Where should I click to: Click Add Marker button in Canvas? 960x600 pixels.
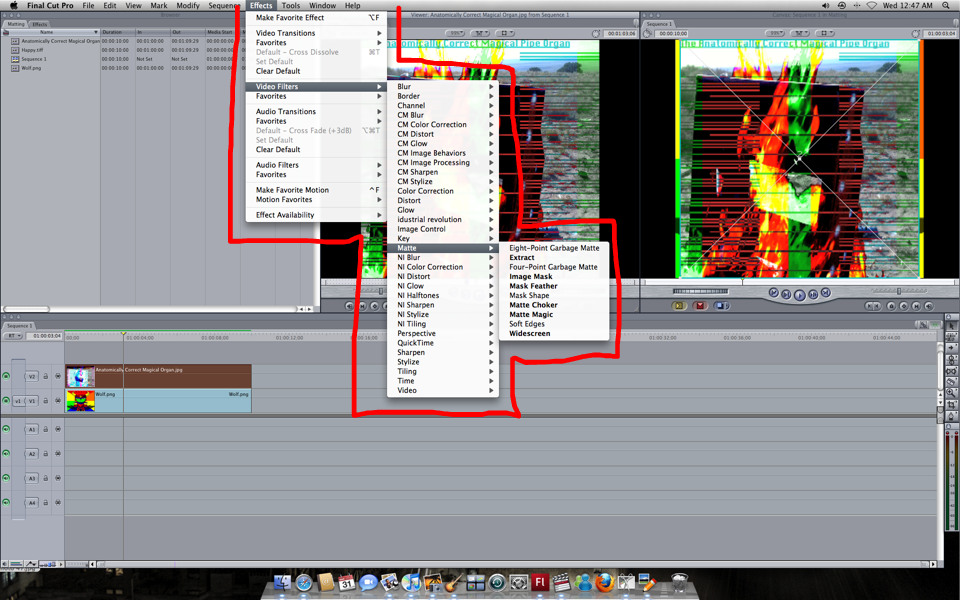click(891, 306)
